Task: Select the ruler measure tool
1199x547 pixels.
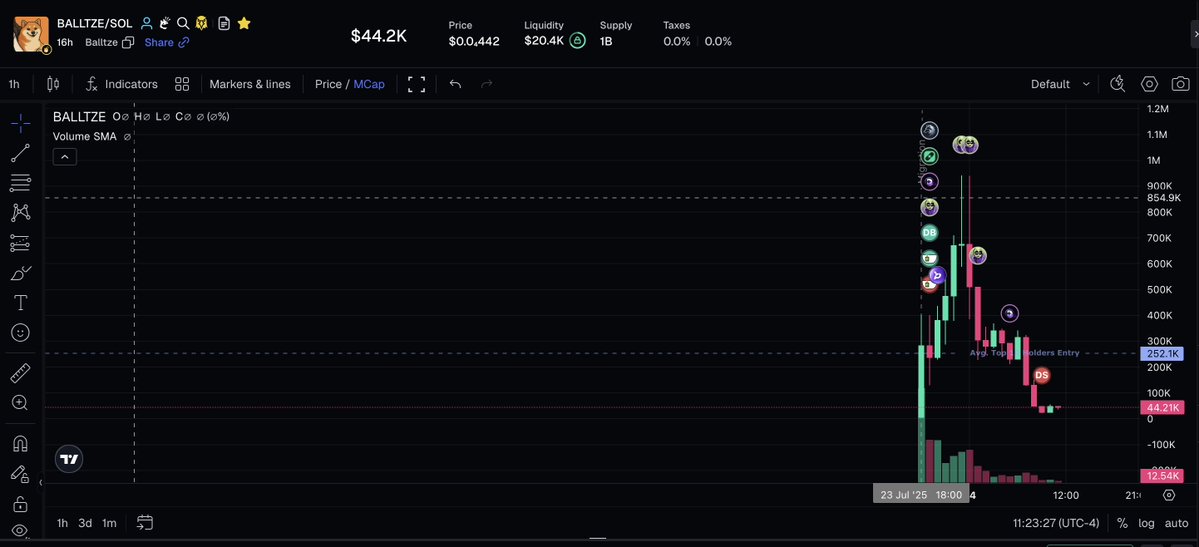Action: (x=21, y=373)
